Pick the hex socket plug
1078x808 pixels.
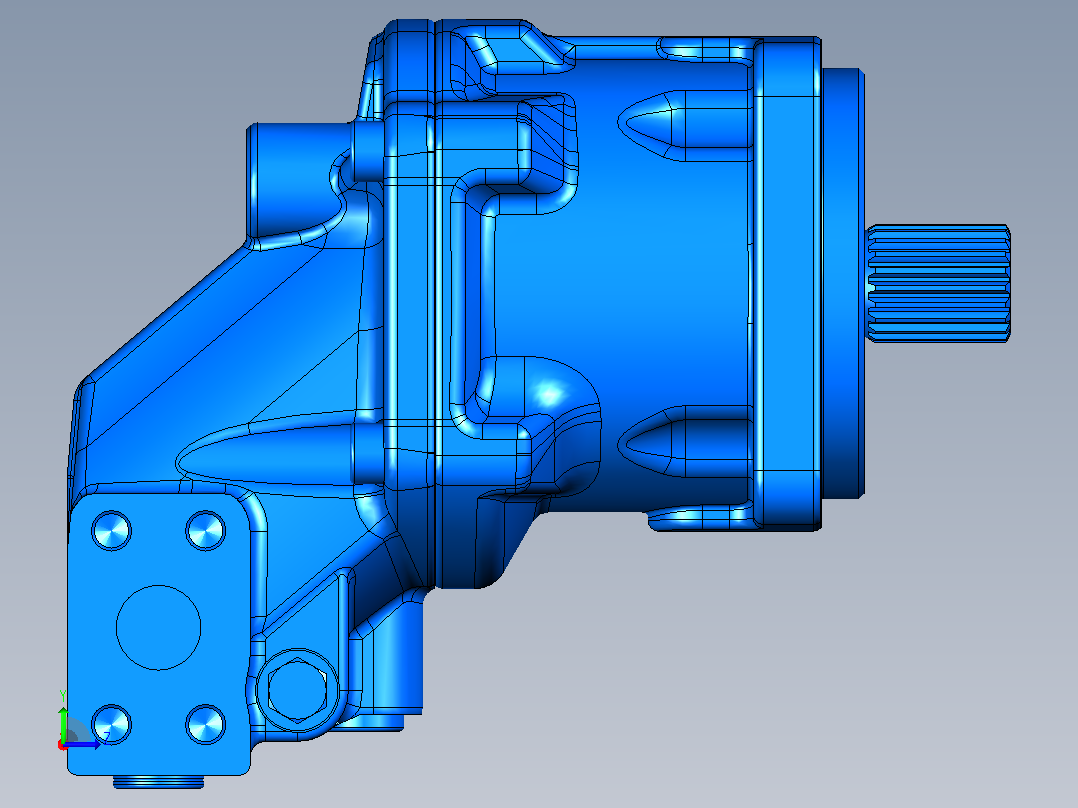(x=296, y=690)
